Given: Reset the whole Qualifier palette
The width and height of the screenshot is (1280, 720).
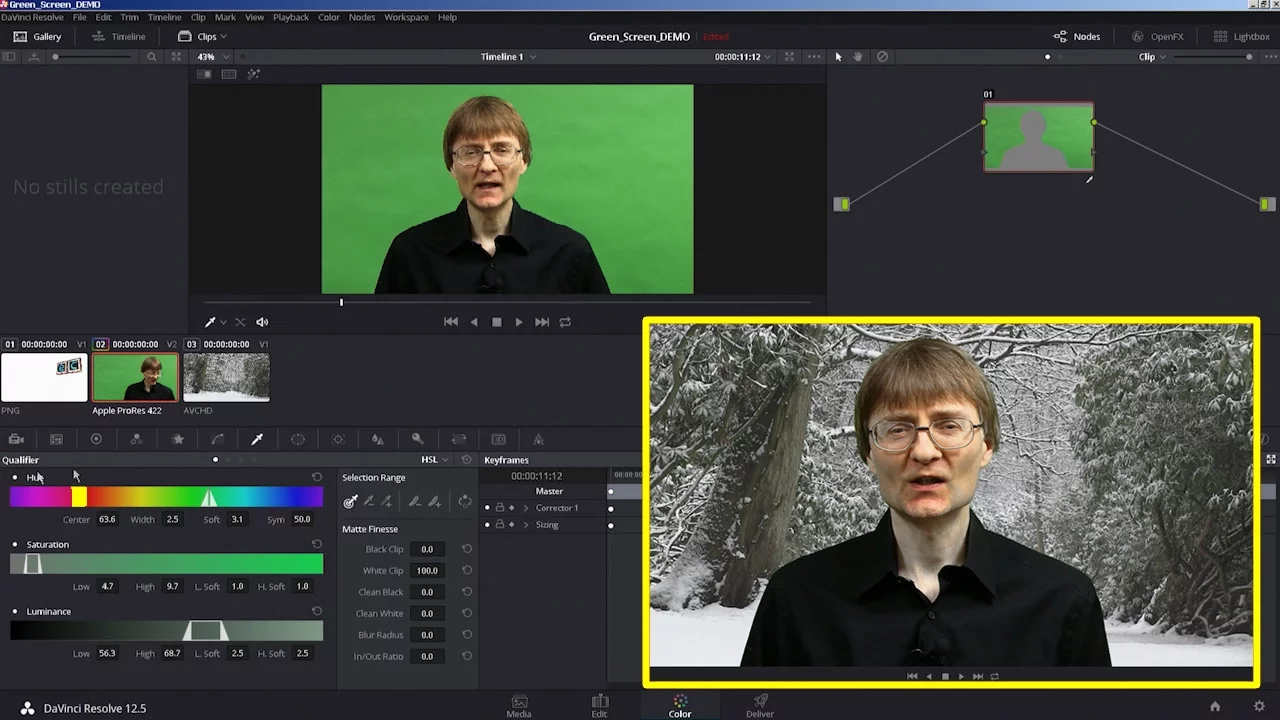Looking at the screenshot, I should tap(466, 460).
